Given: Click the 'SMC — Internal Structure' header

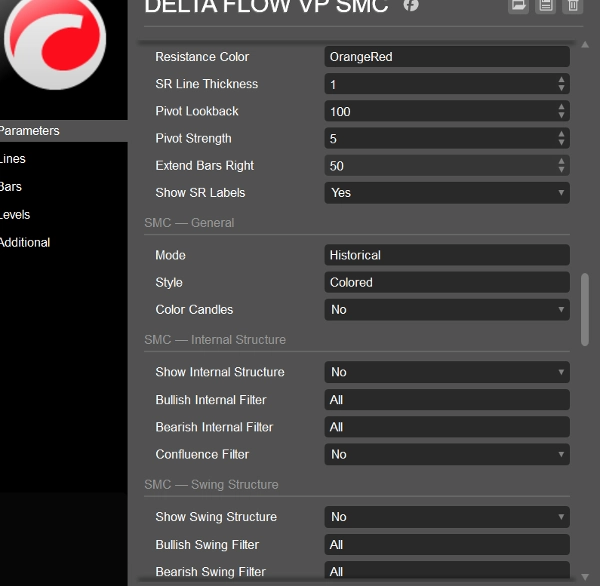Looking at the screenshot, I should (215, 340).
